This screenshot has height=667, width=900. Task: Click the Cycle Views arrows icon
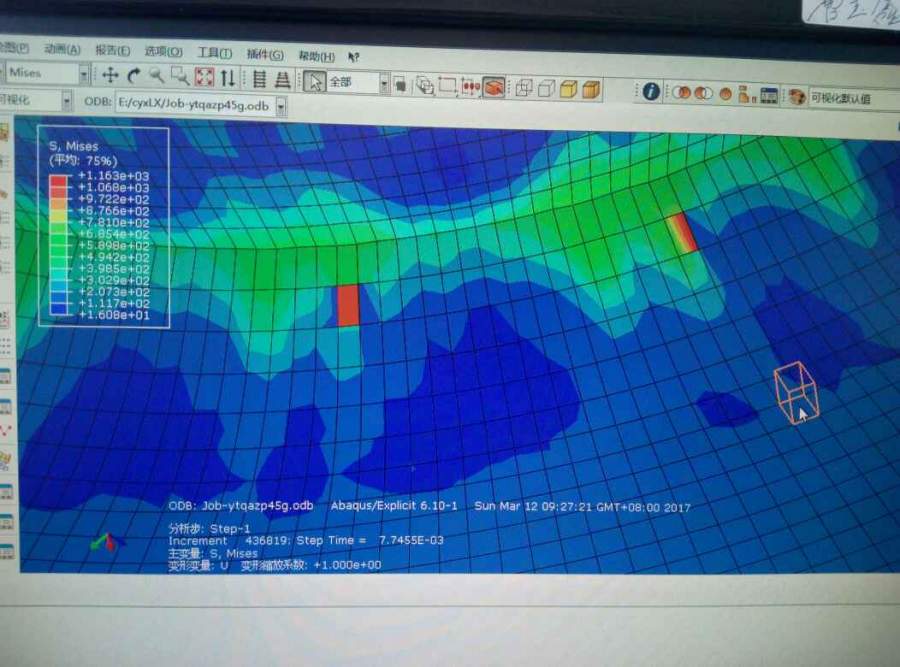228,77
